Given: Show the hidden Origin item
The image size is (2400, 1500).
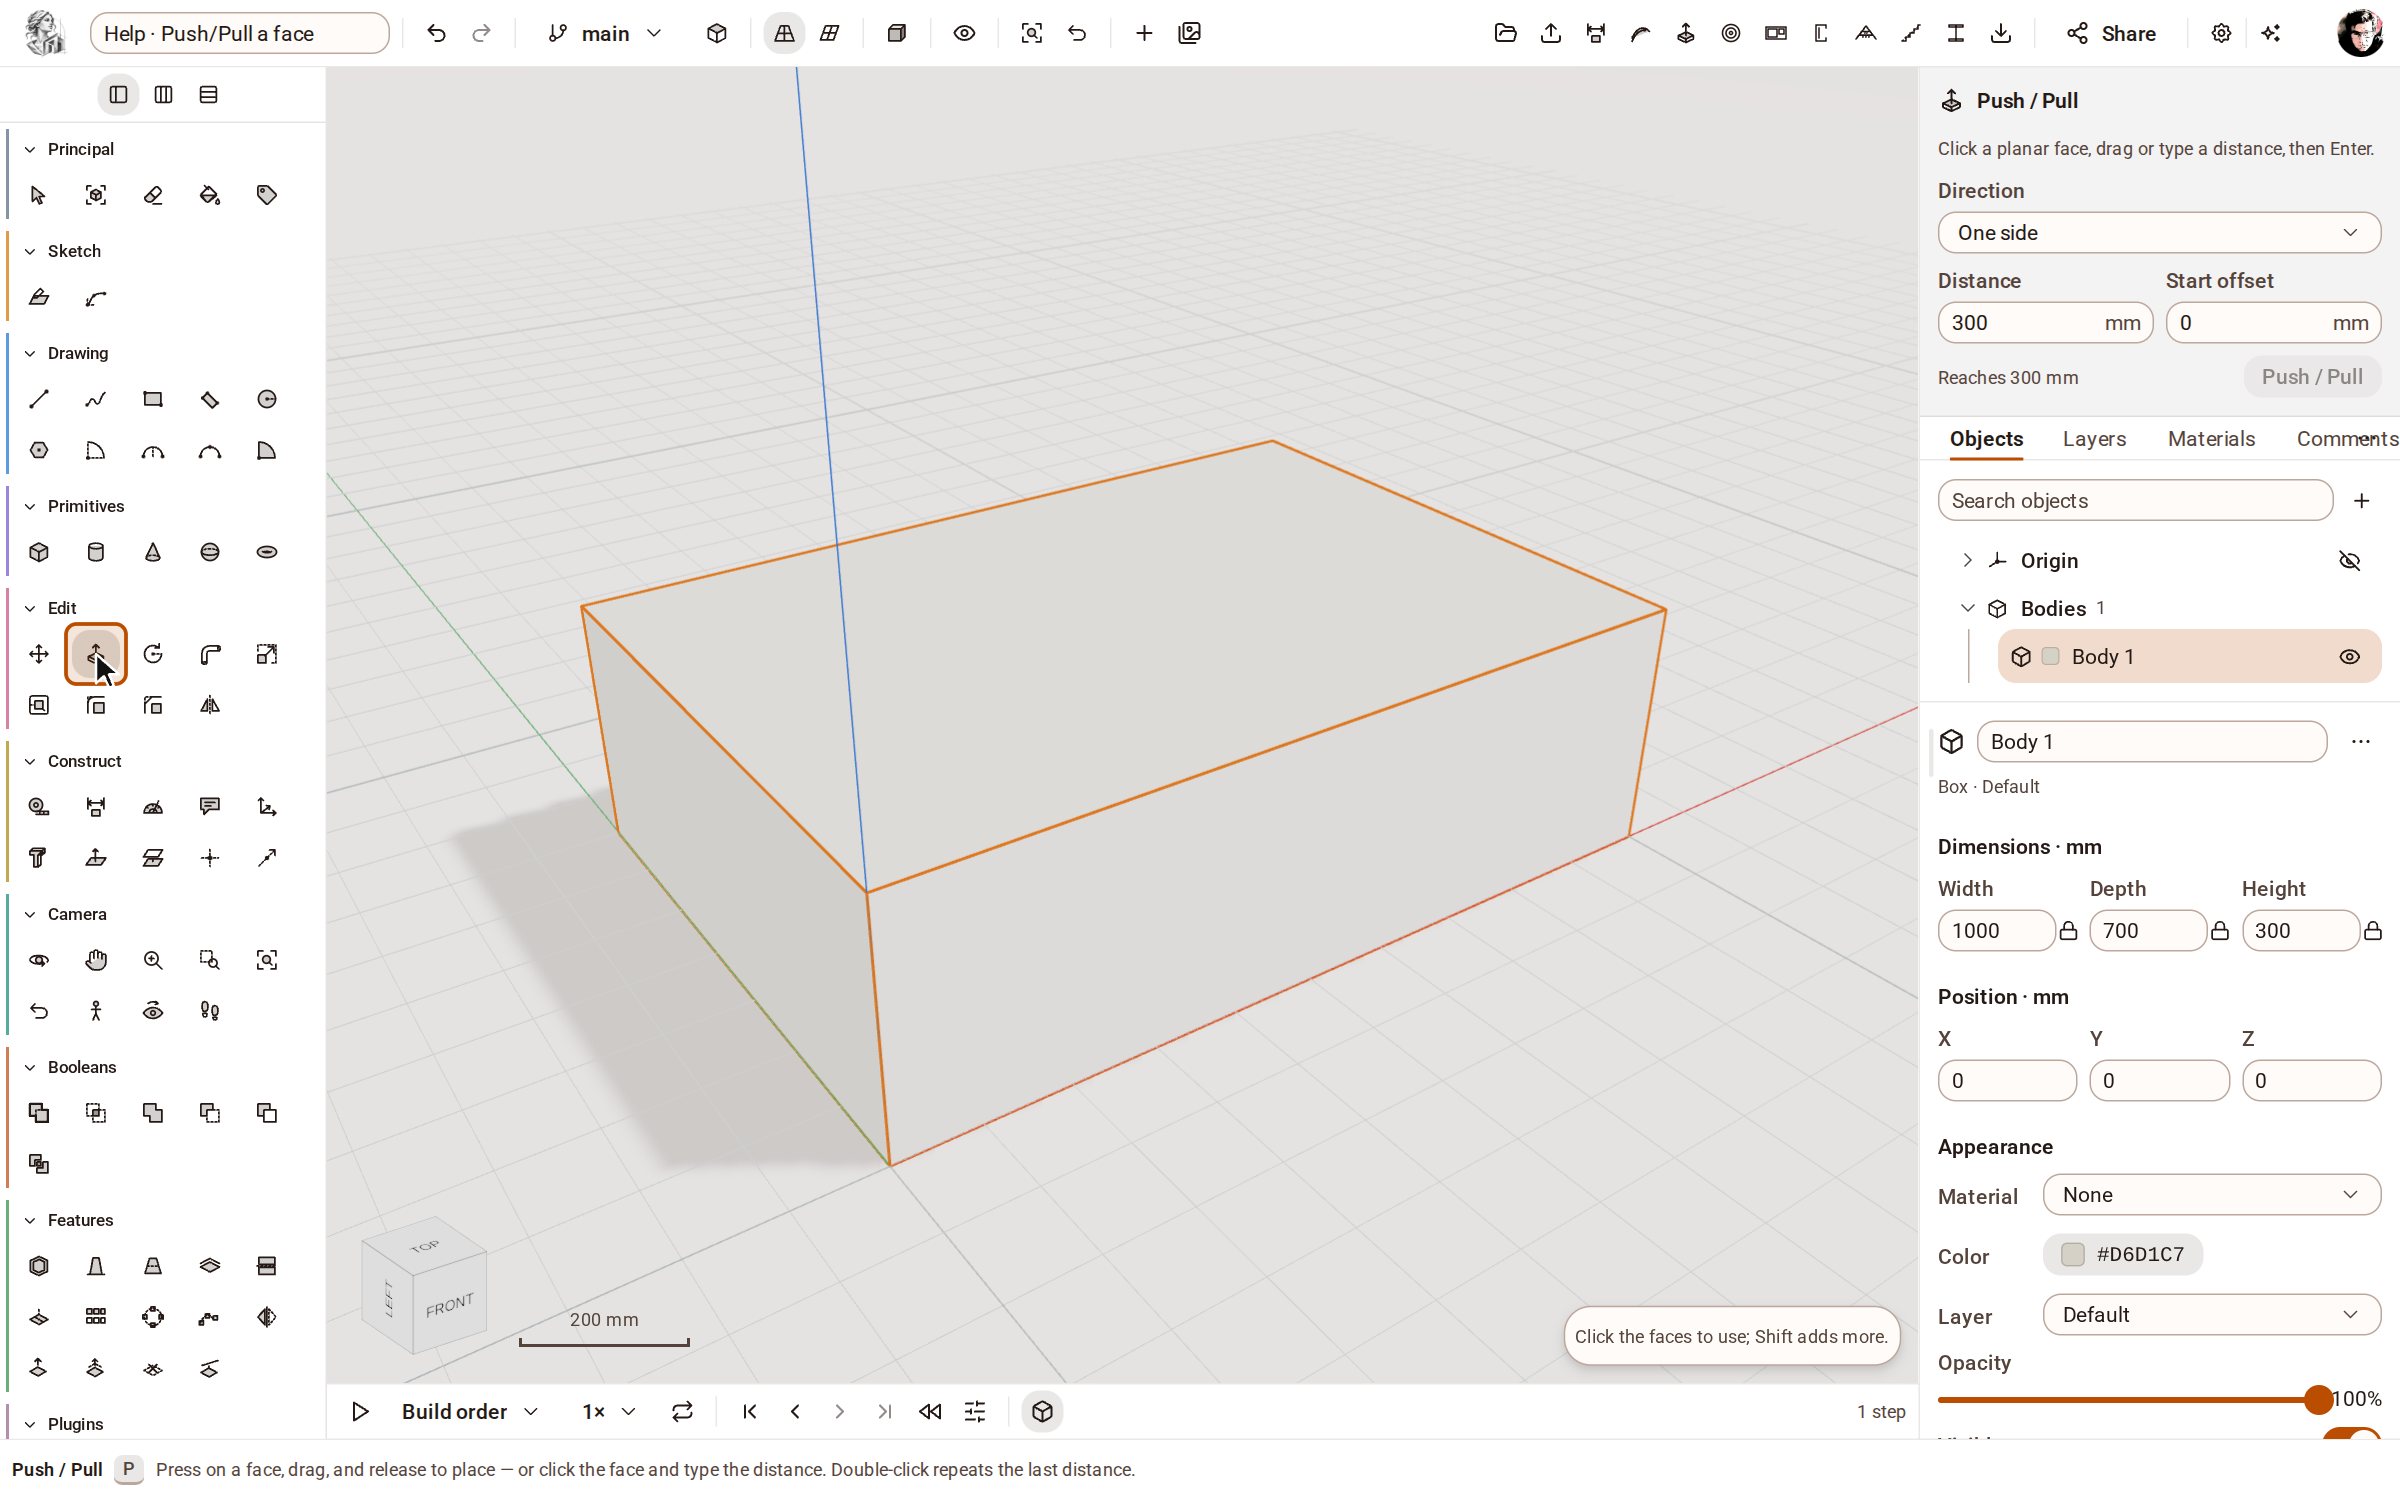Looking at the screenshot, I should point(2350,561).
